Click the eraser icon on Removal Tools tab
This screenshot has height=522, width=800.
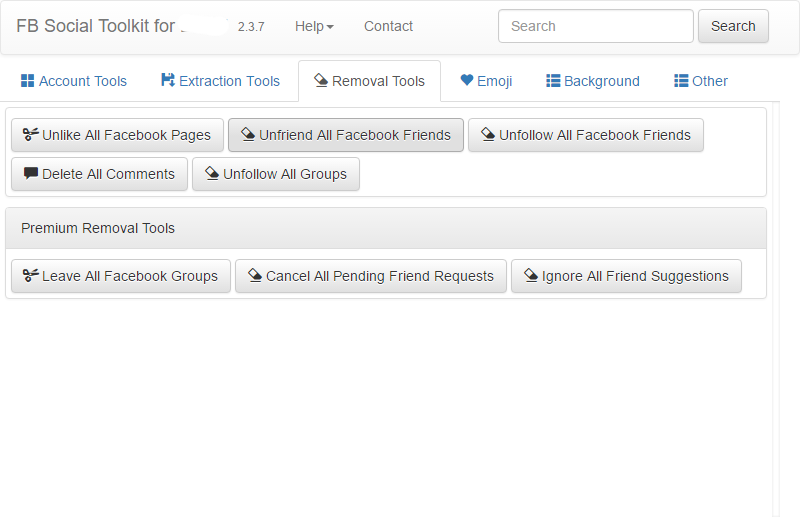(x=321, y=80)
